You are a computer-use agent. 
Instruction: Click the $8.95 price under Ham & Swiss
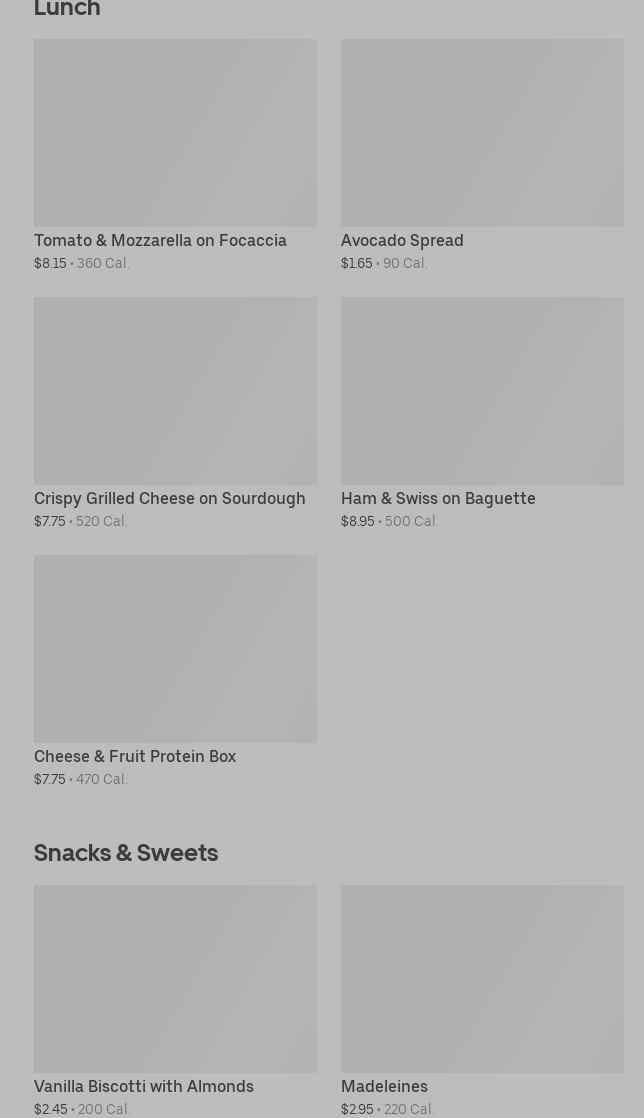click(357, 522)
